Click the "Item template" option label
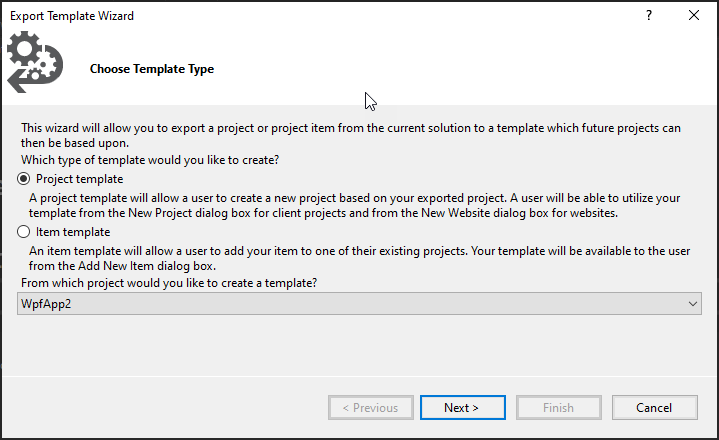This screenshot has height=440, width=719. click(x=73, y=232)
